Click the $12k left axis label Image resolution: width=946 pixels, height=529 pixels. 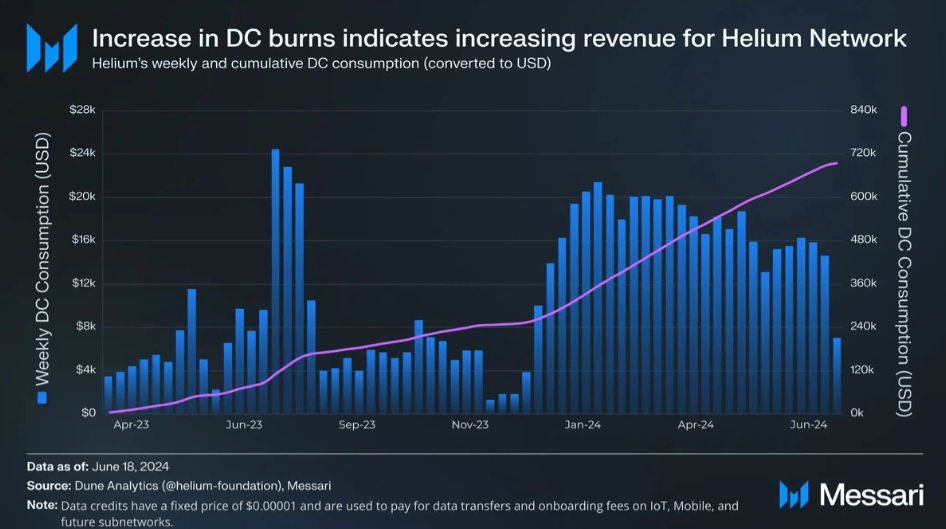click(83, 283)
